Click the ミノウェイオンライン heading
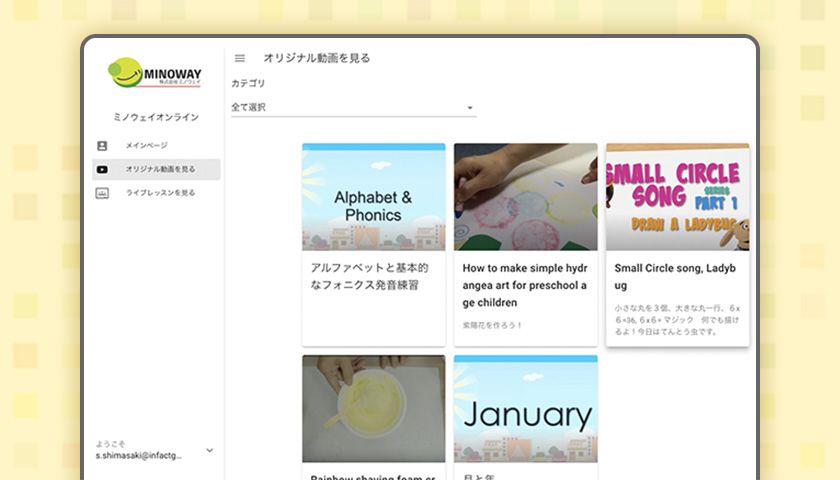Screen dimensions: 840x480 click(156, 117)
